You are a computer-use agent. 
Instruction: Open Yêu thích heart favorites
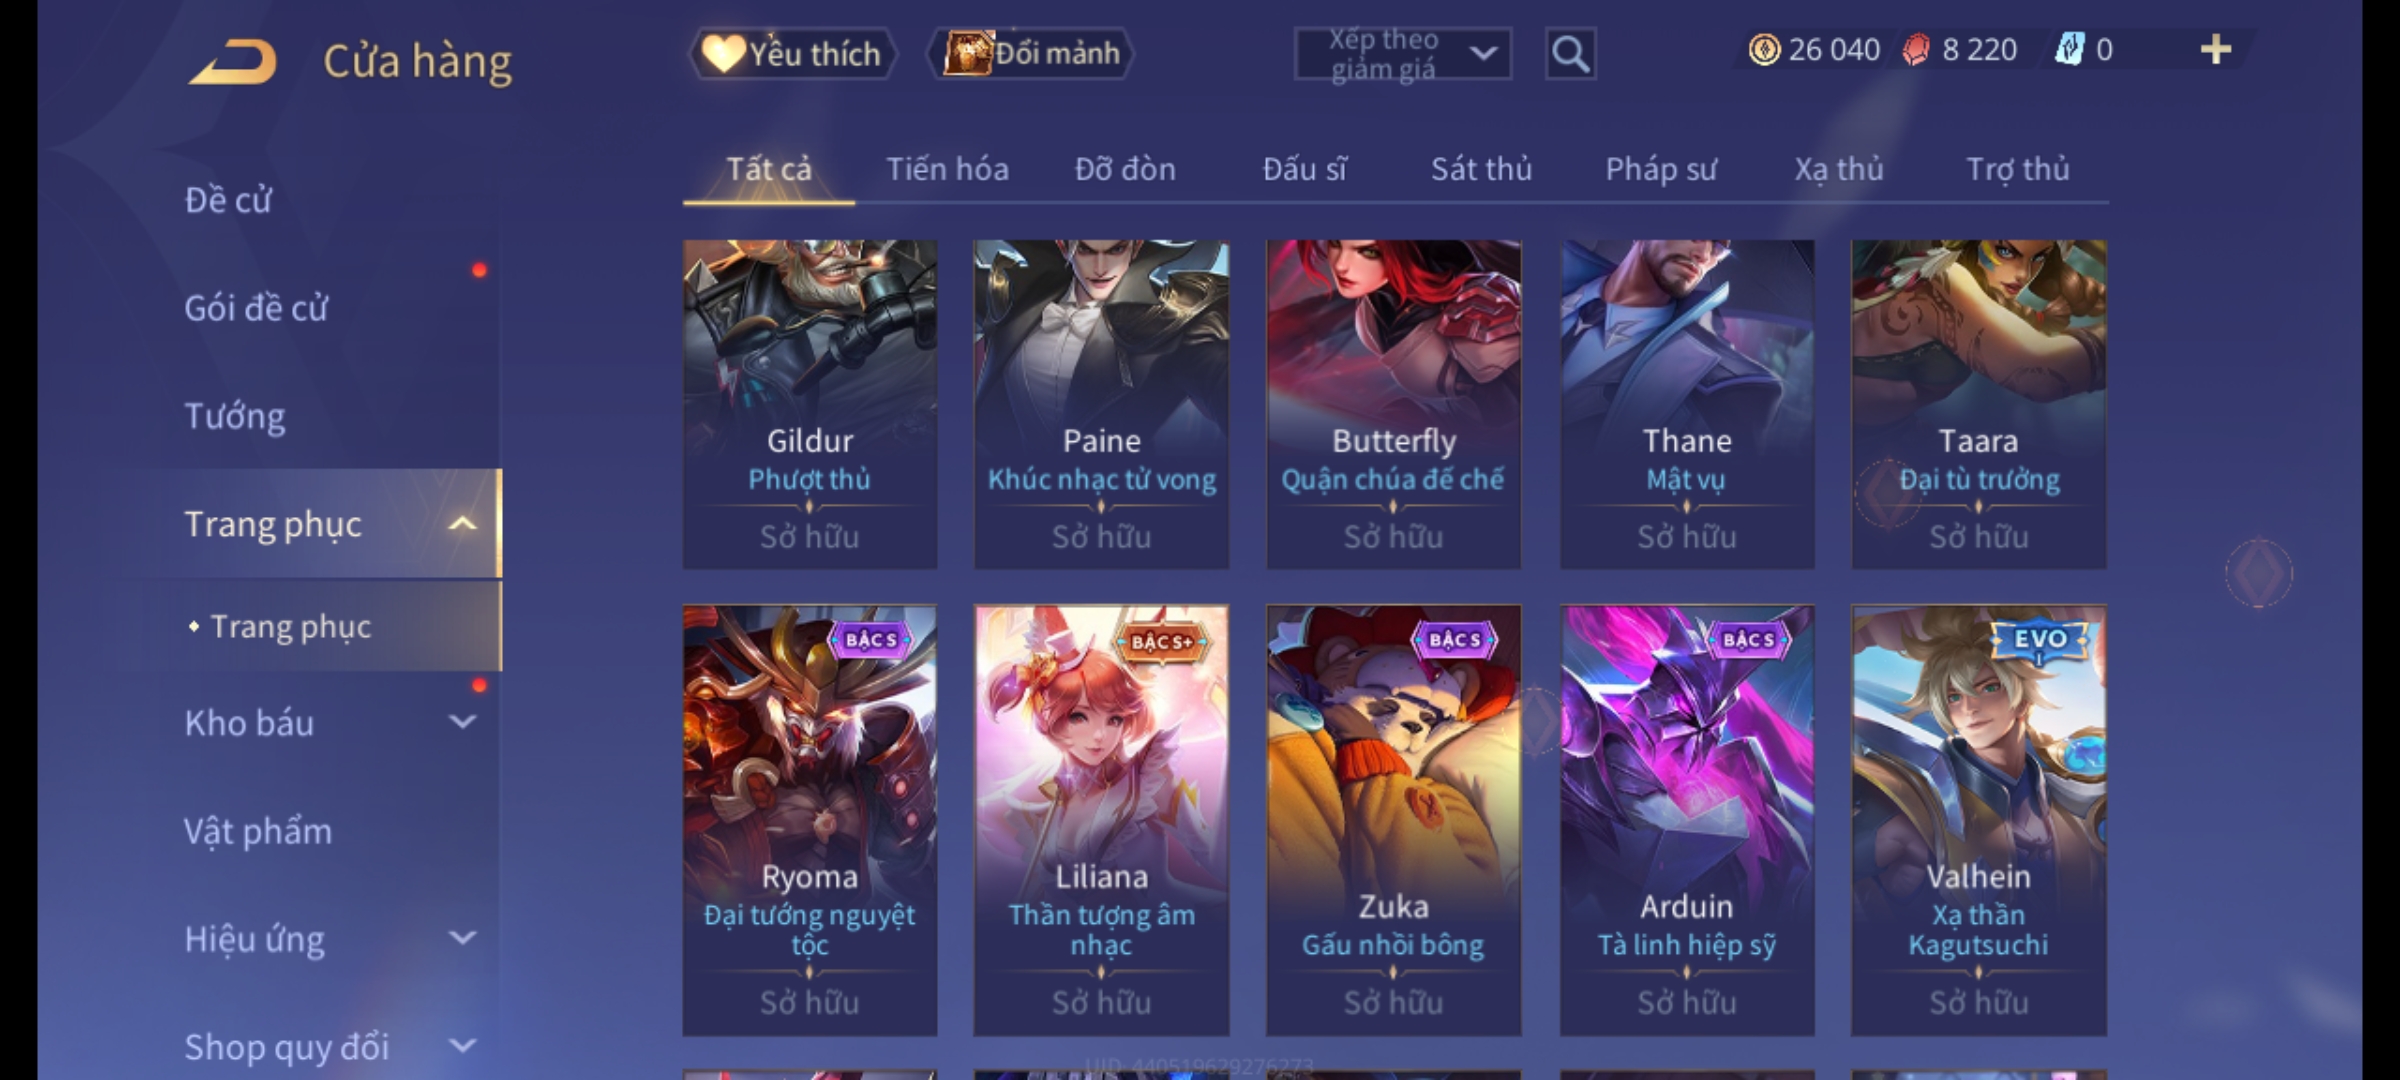[792, 54]
